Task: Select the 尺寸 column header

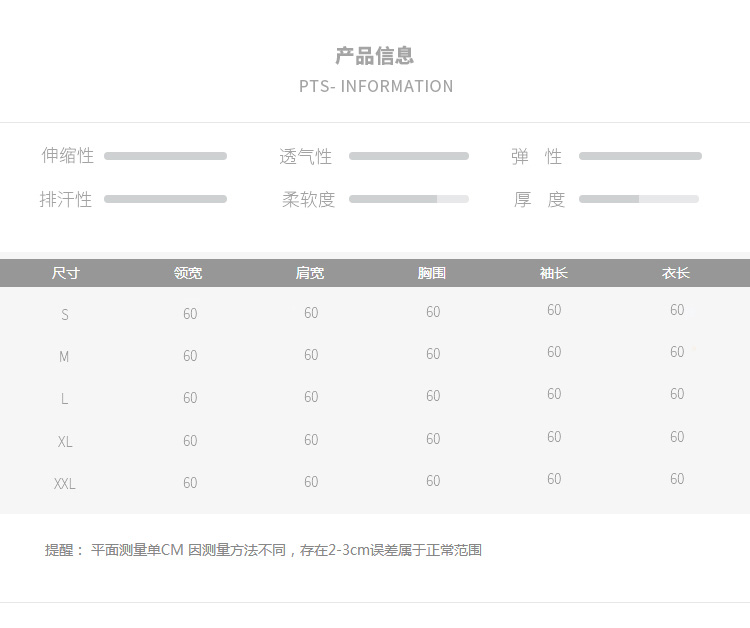Action: [x=66, y=273]
